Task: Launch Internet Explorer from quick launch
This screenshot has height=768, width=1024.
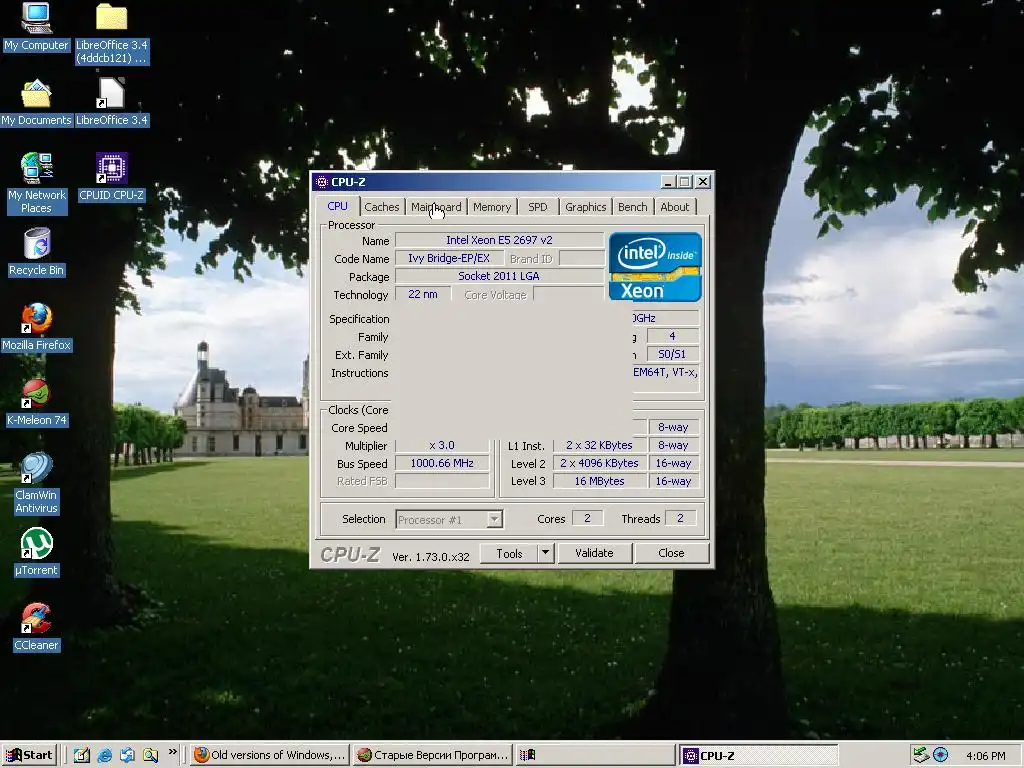Action: coord(104,755)
